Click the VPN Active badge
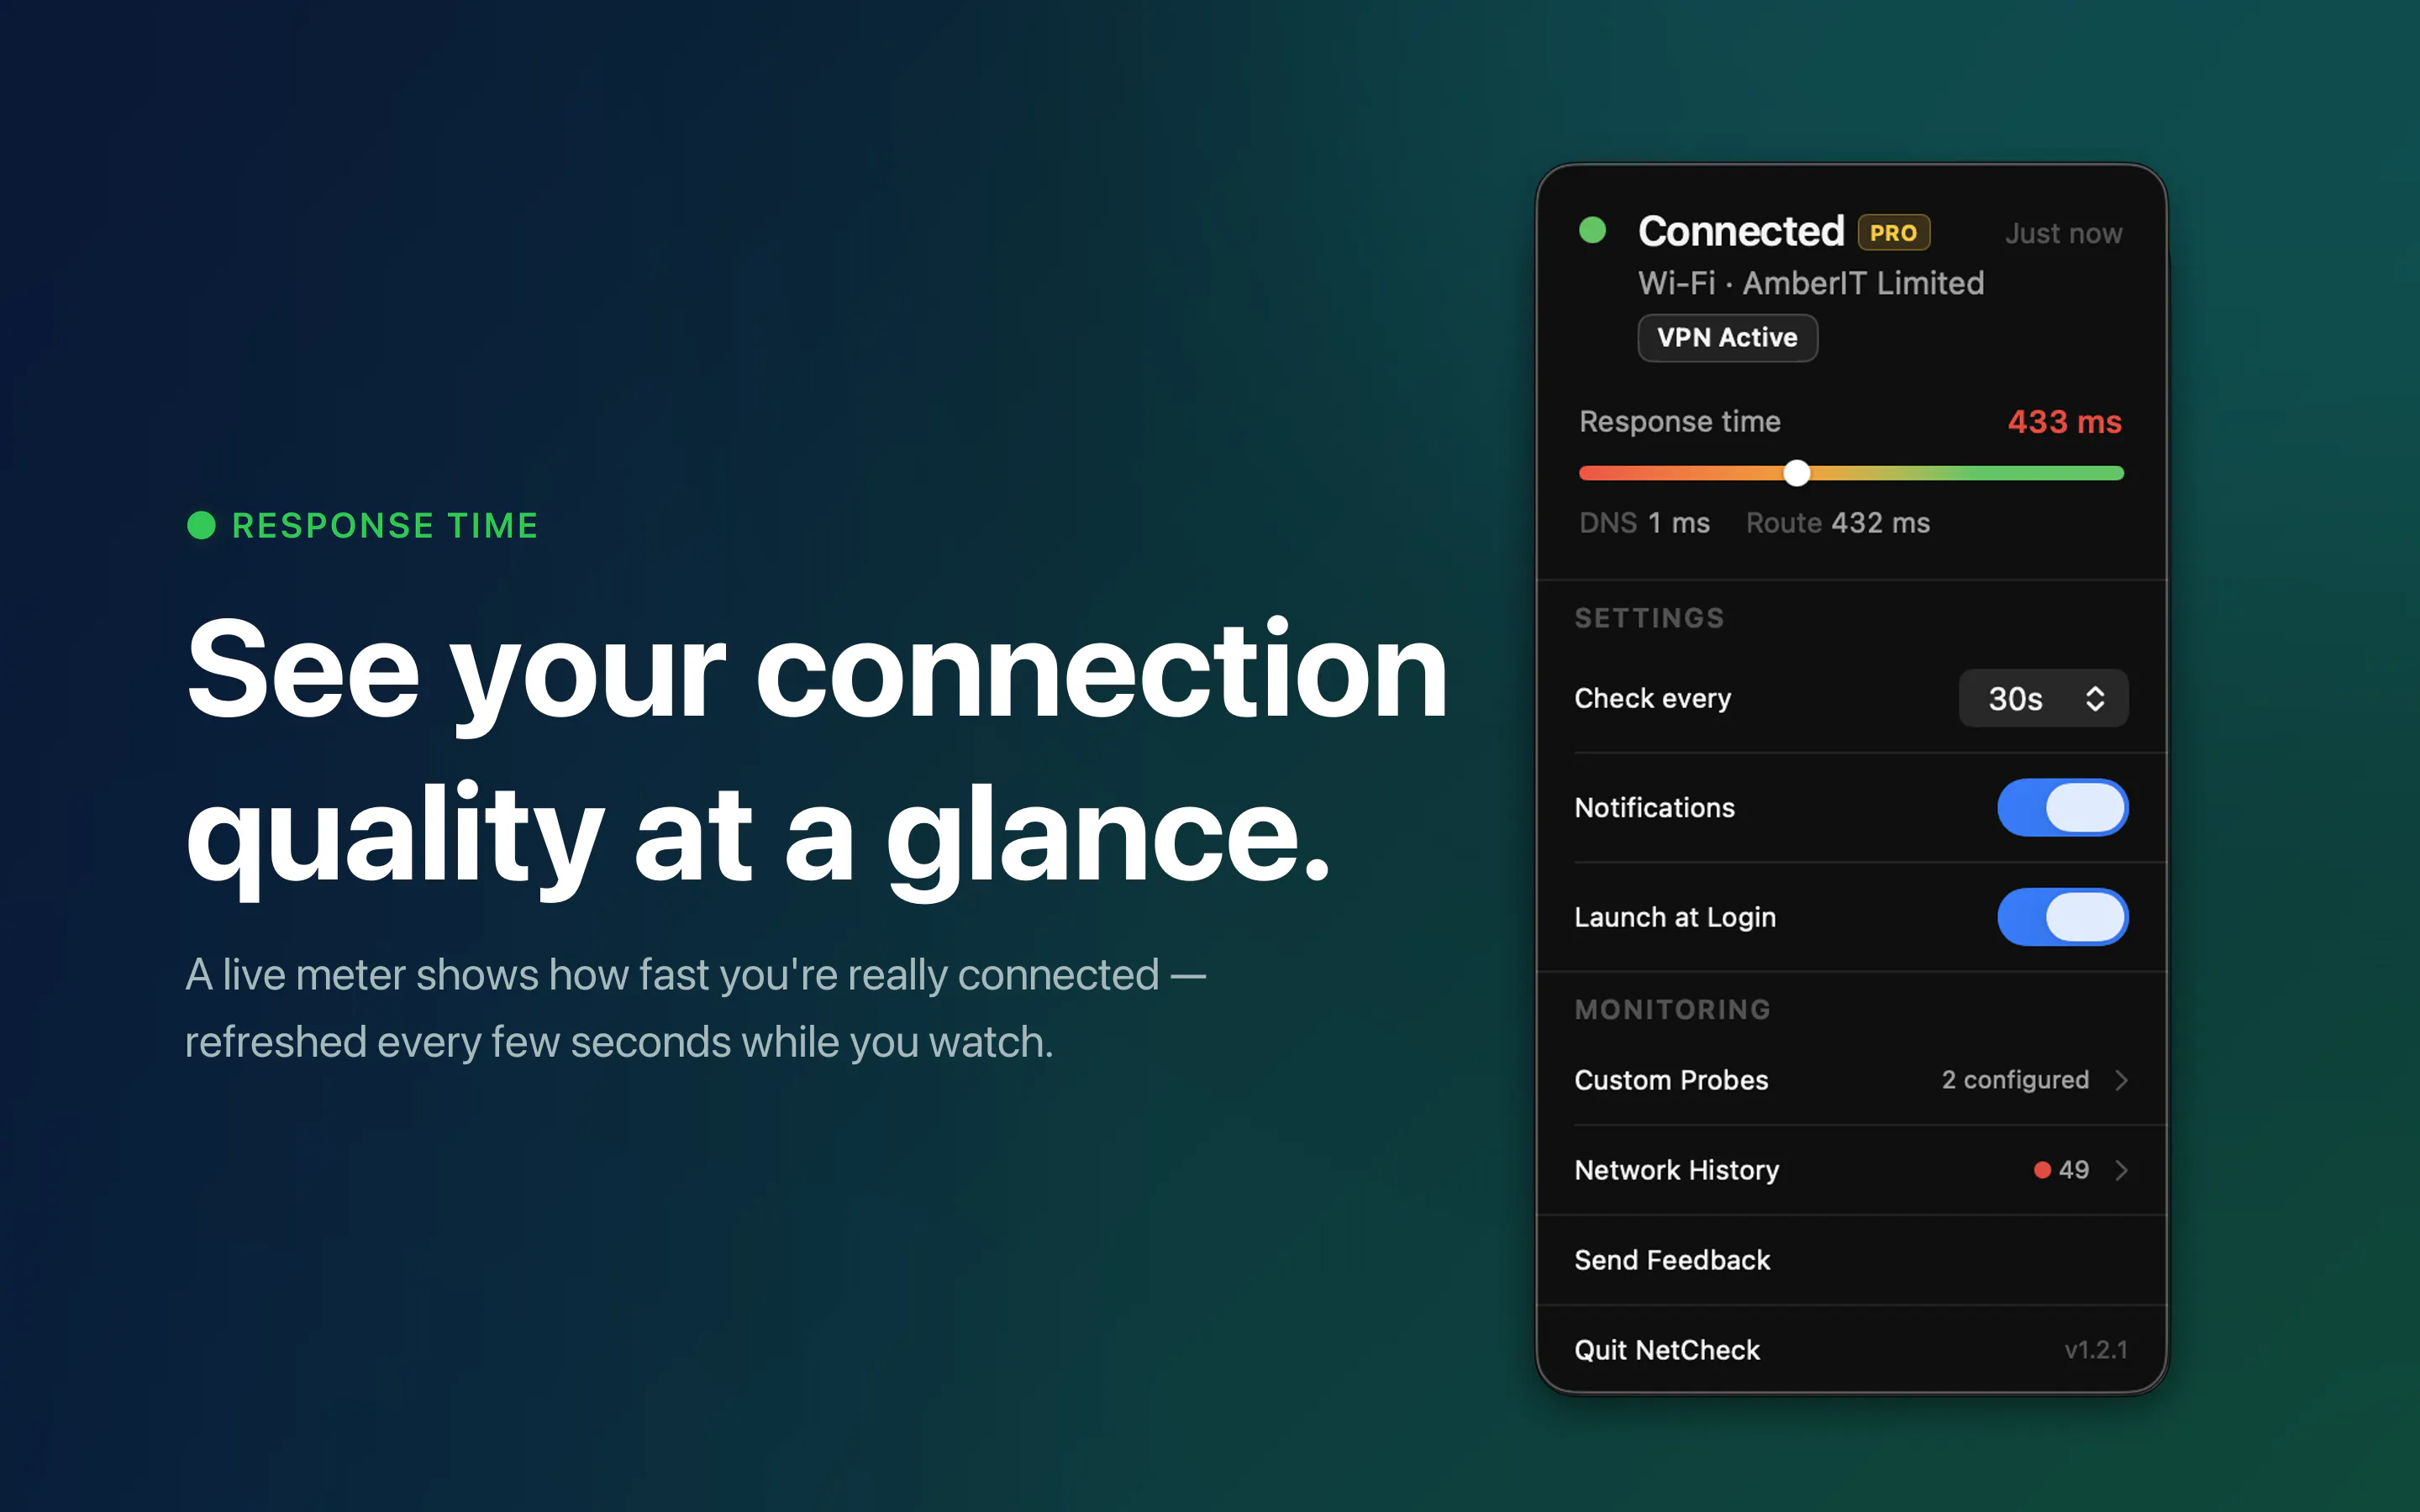 1727,338
